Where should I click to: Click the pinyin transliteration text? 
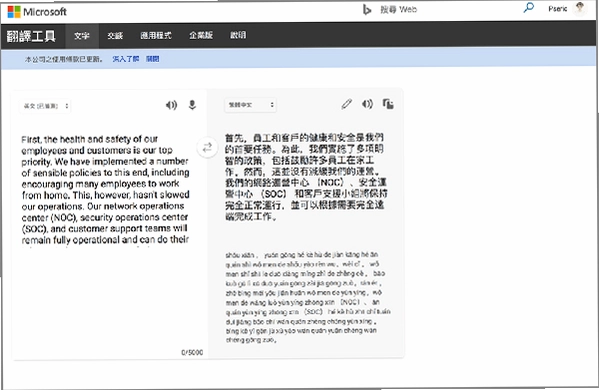point(307,297)
